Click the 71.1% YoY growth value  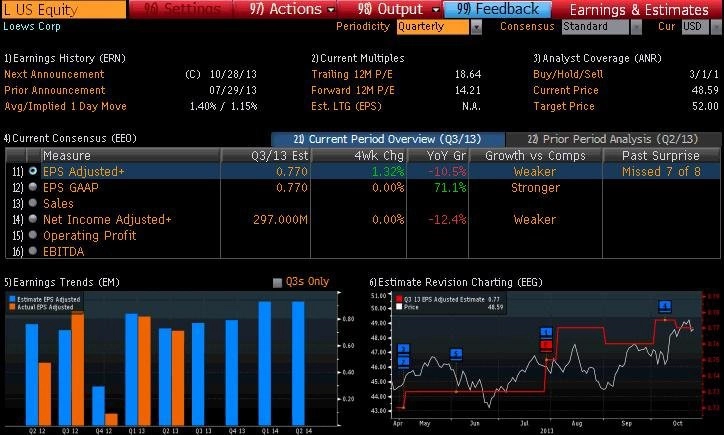pos(450,187)
